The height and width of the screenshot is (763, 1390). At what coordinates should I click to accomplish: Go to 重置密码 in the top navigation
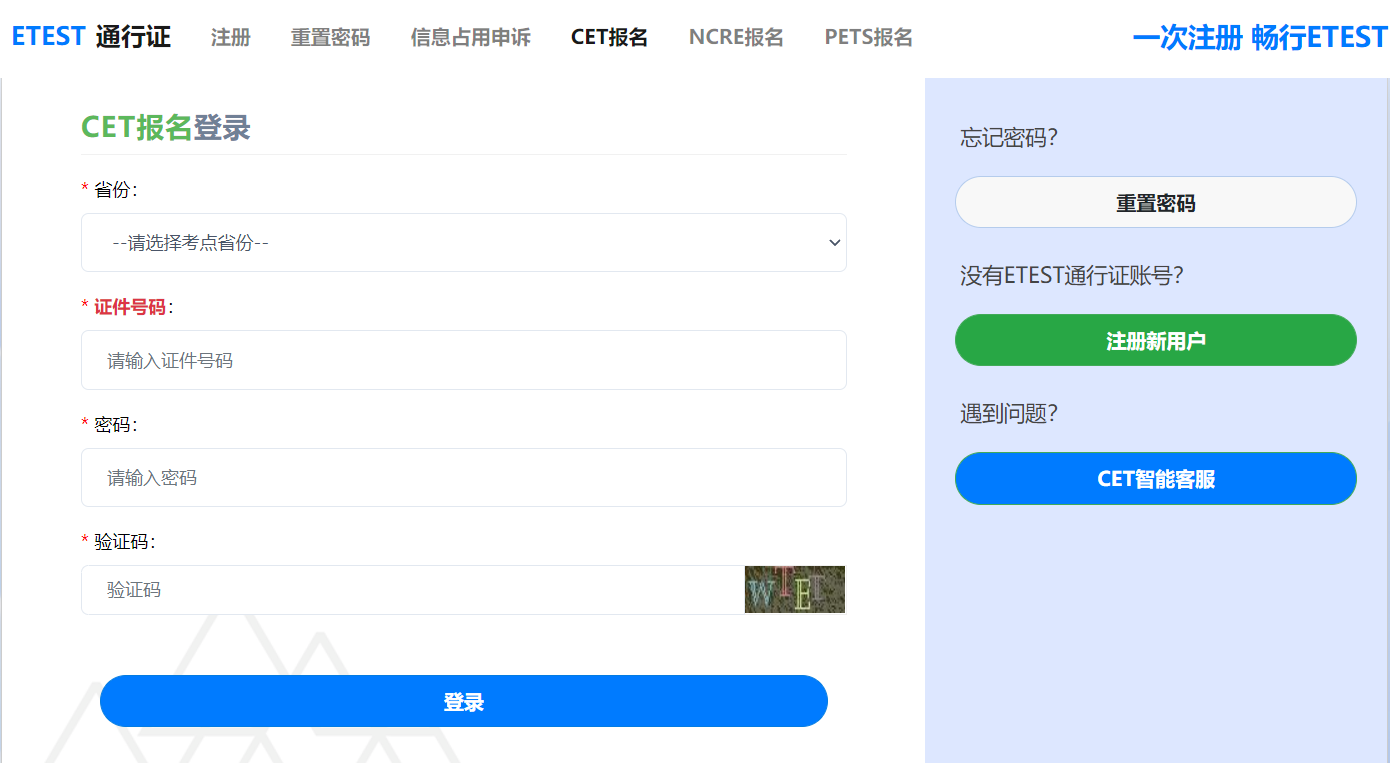(x=330, y=38)
